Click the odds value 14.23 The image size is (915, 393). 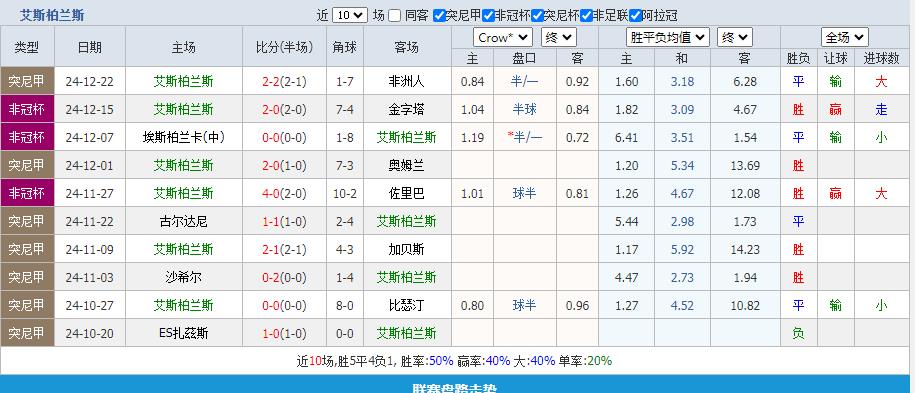[x=745, y=249]
